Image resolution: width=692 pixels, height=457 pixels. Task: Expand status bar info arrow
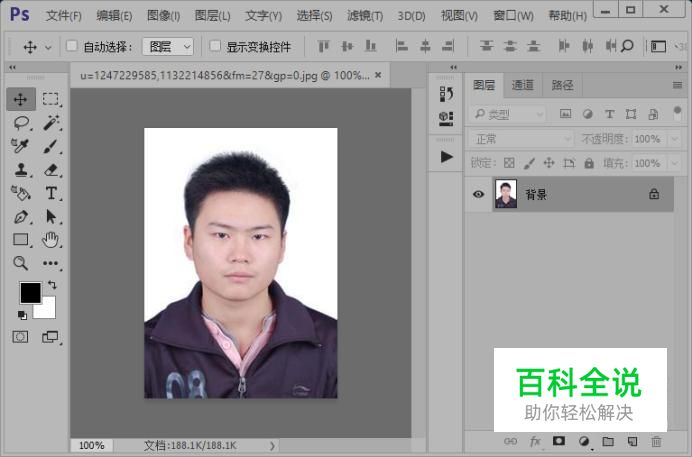[x=272, y=446]
